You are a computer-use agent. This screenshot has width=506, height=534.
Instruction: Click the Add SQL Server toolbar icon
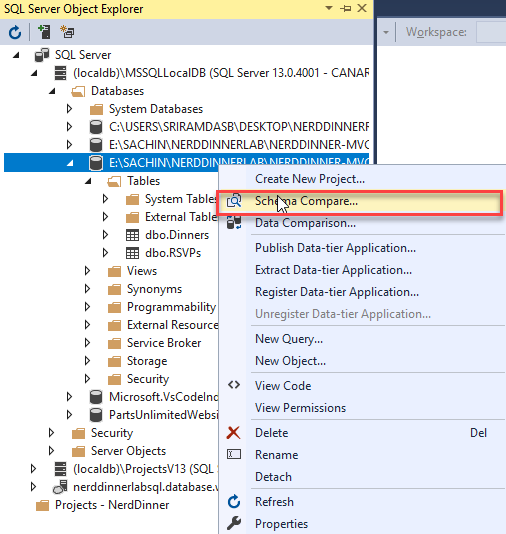click(44, 32)
